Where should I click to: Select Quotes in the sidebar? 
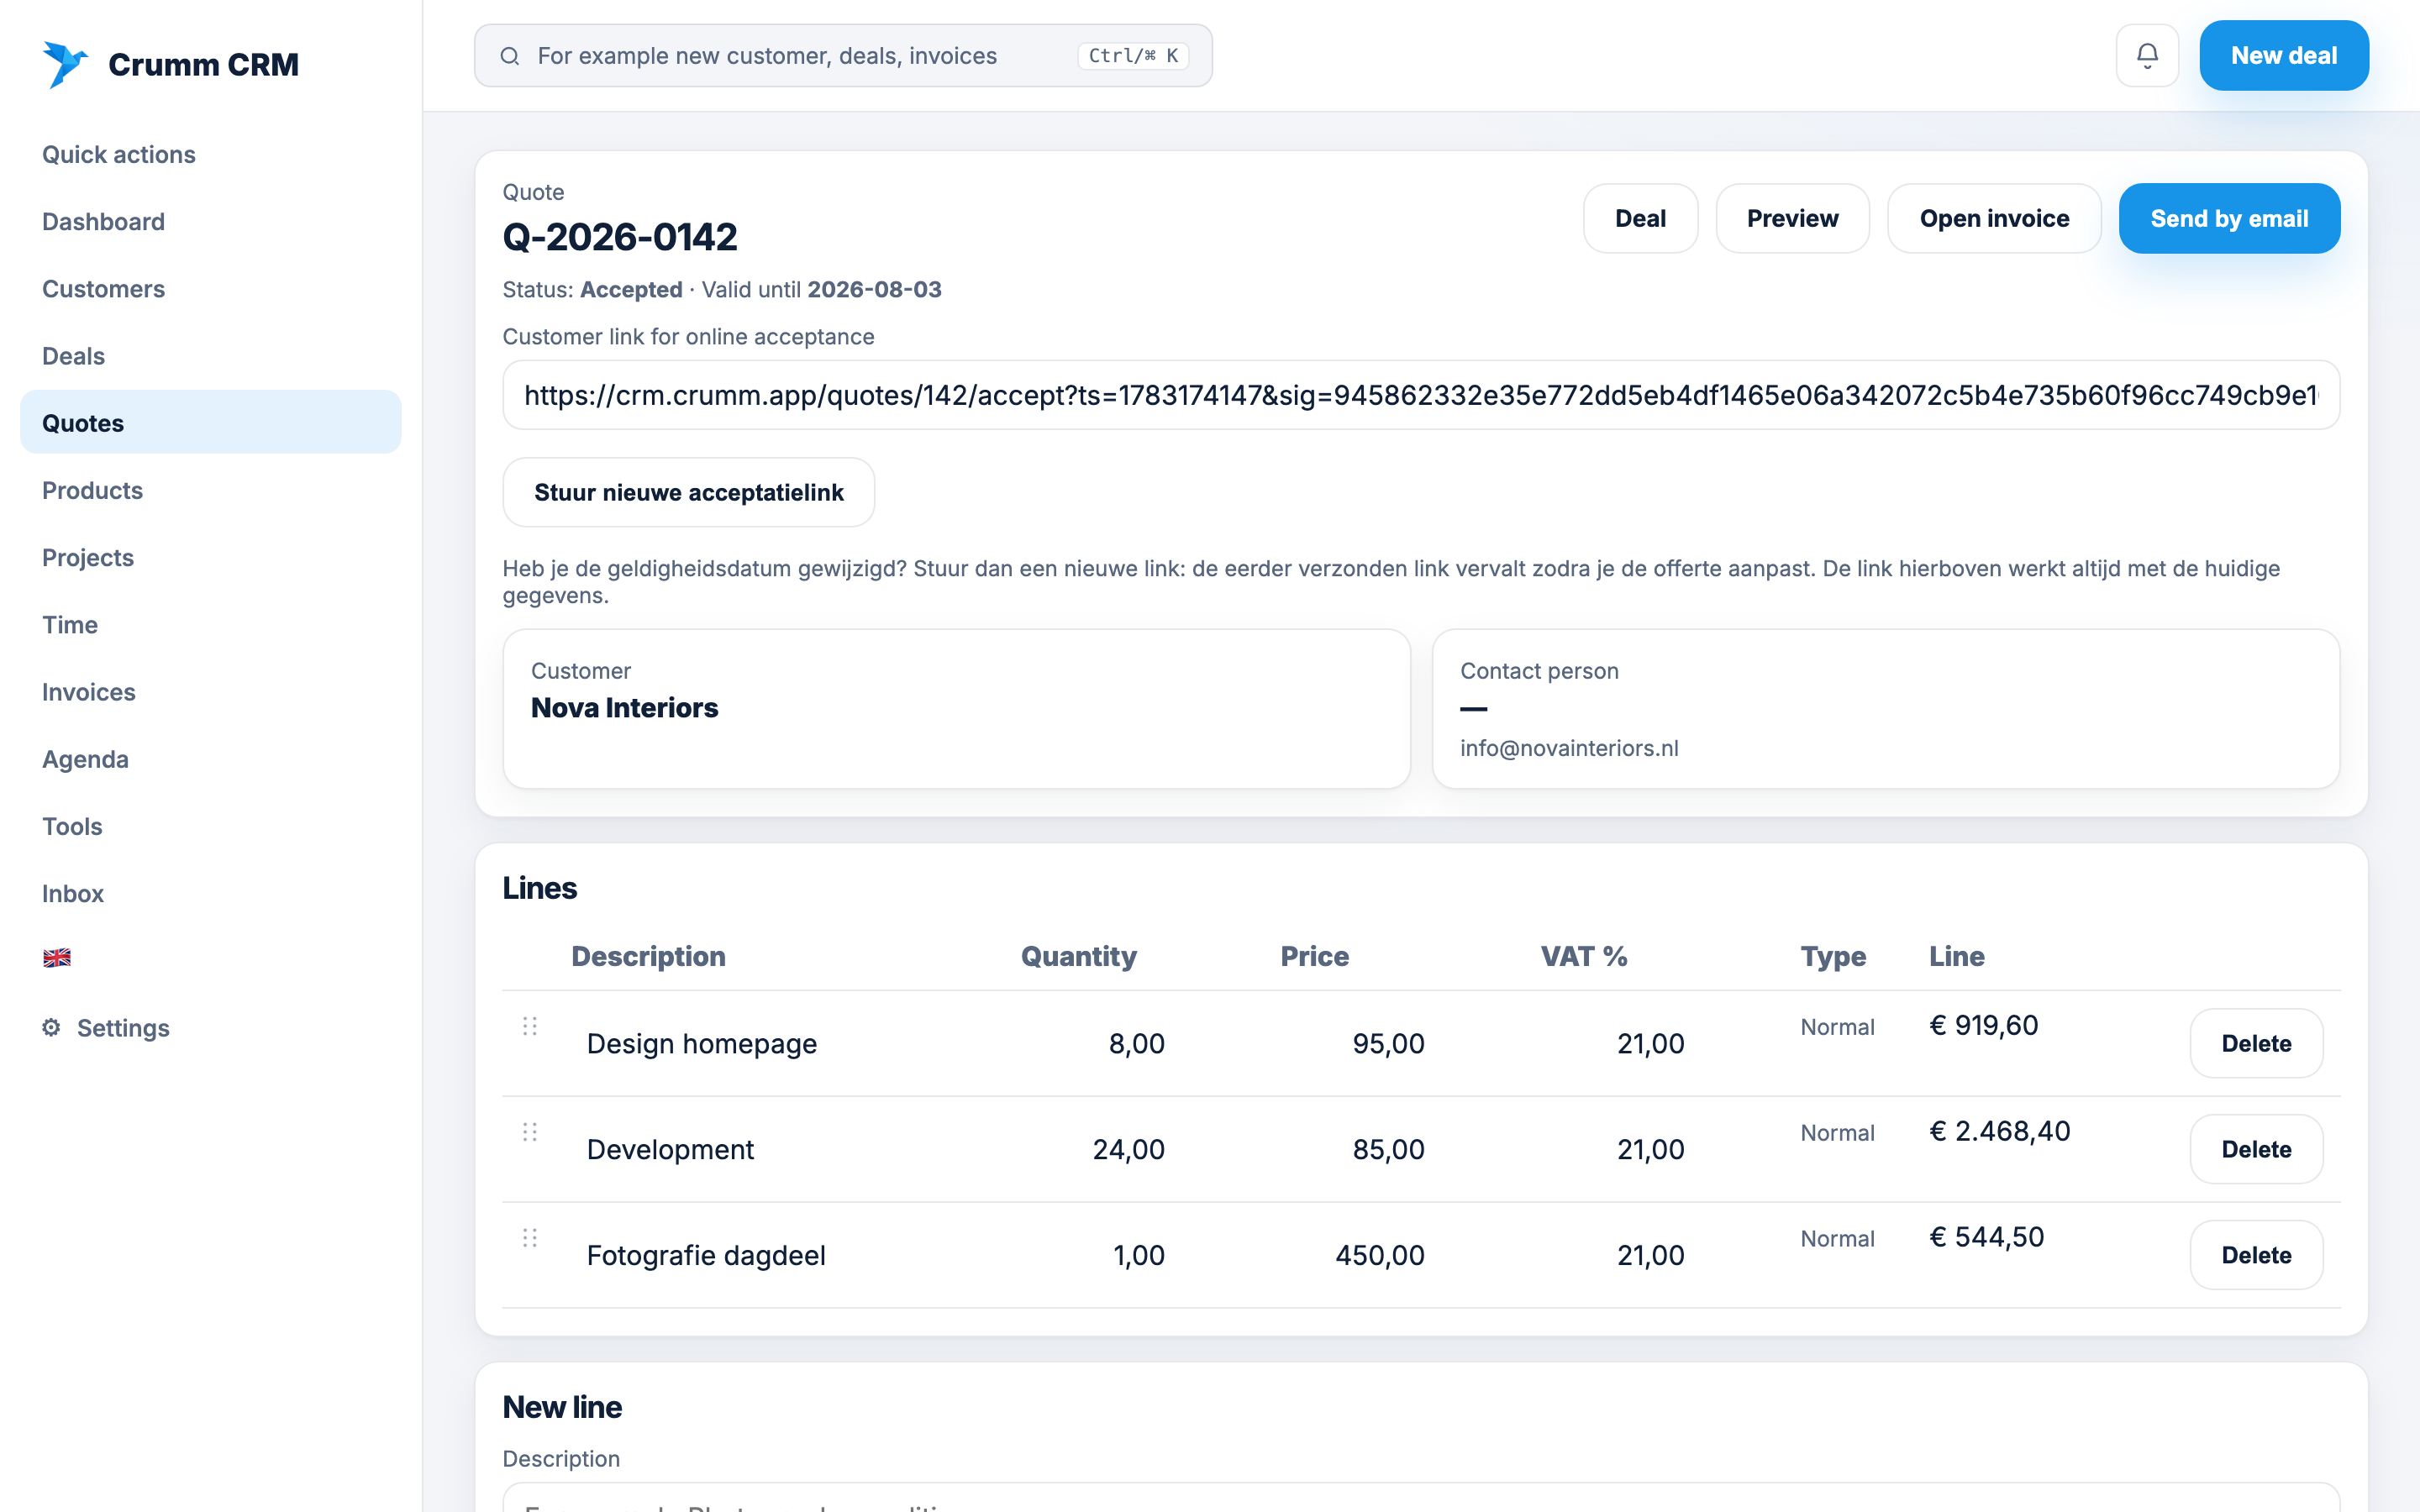[210, 423]
